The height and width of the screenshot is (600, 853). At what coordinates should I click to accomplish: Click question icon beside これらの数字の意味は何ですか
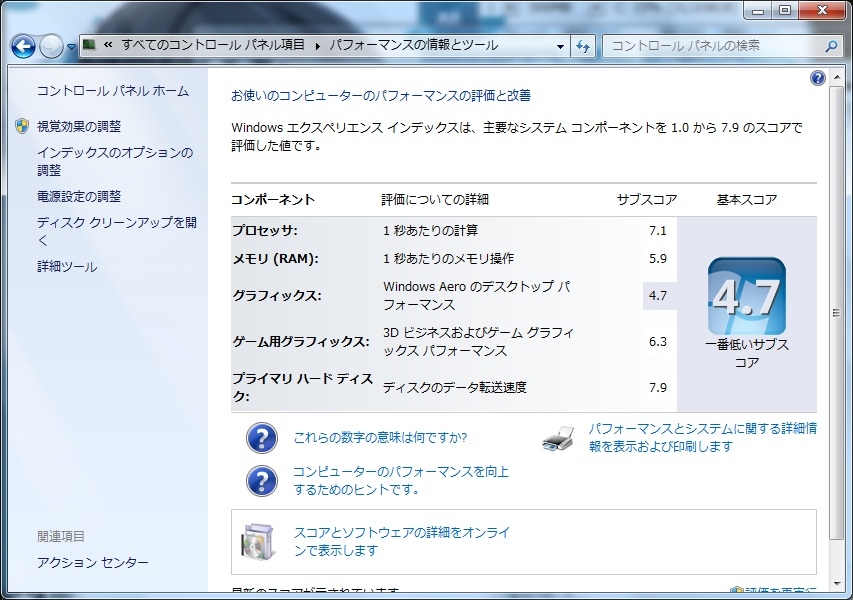[x=261, y=438]
